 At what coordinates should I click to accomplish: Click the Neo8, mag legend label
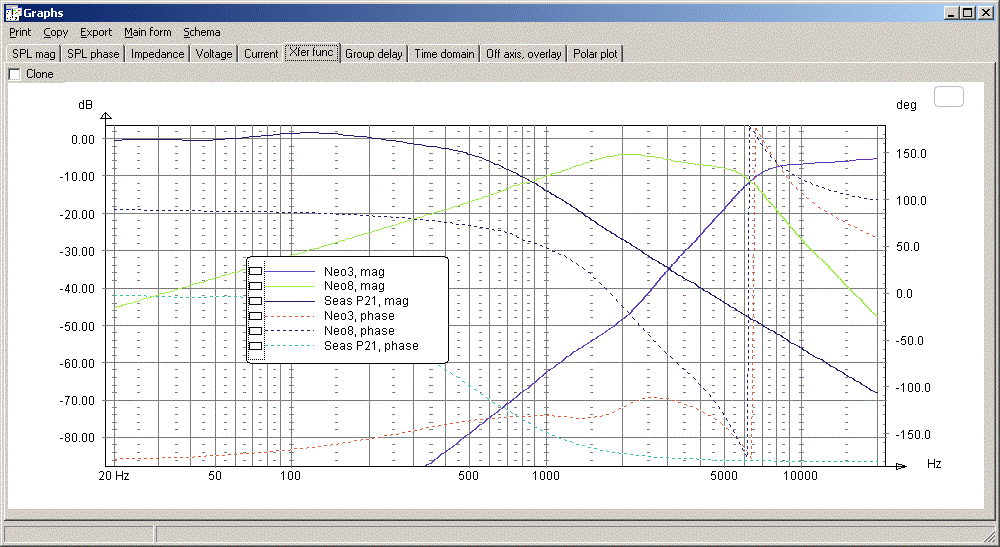(354, 286)
